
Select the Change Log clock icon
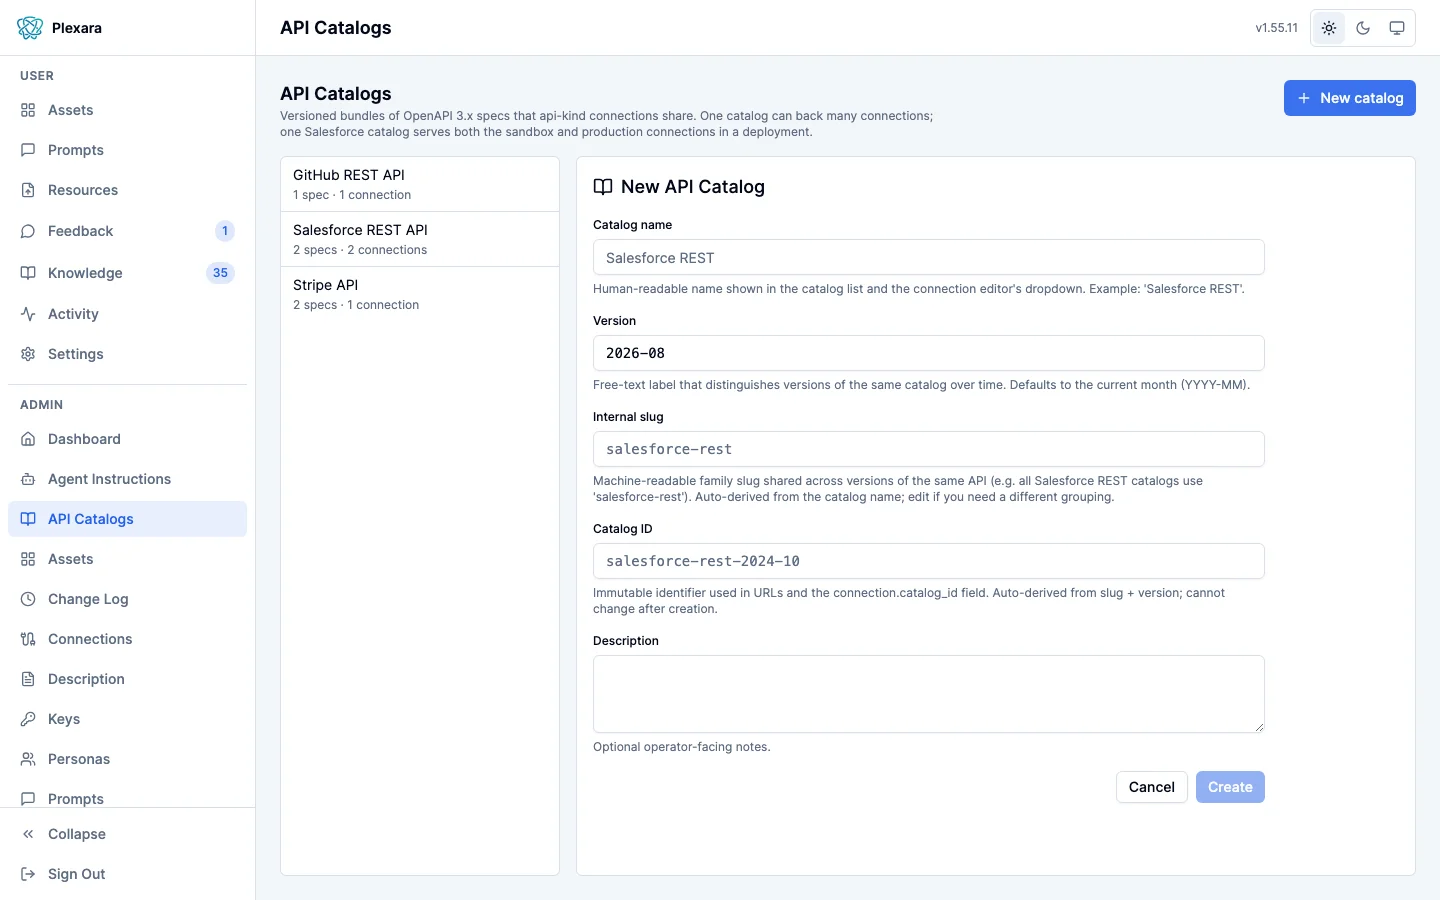click(x=28, y=599)
